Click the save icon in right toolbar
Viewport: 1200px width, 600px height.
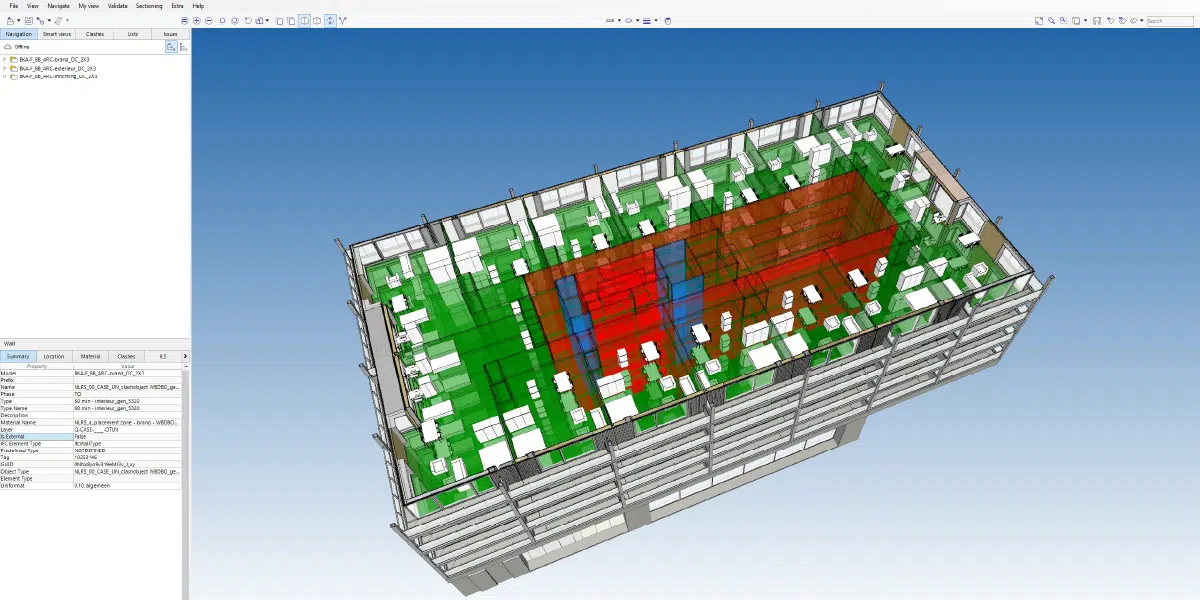click(x=1097, y=20)
